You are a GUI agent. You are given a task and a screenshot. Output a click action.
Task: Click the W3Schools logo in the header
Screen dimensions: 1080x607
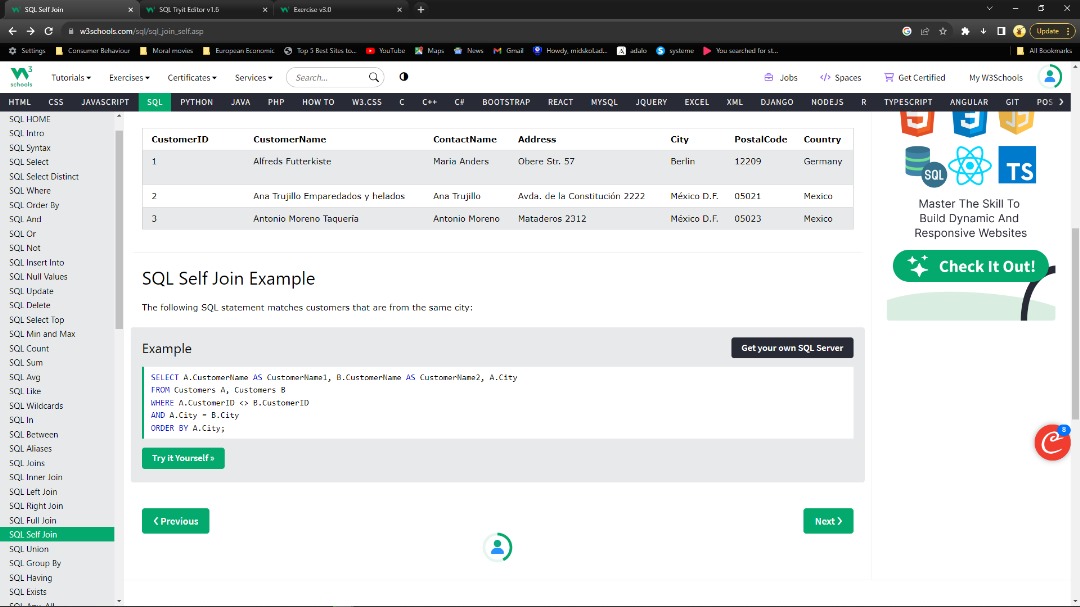click(x=21, y=77)
